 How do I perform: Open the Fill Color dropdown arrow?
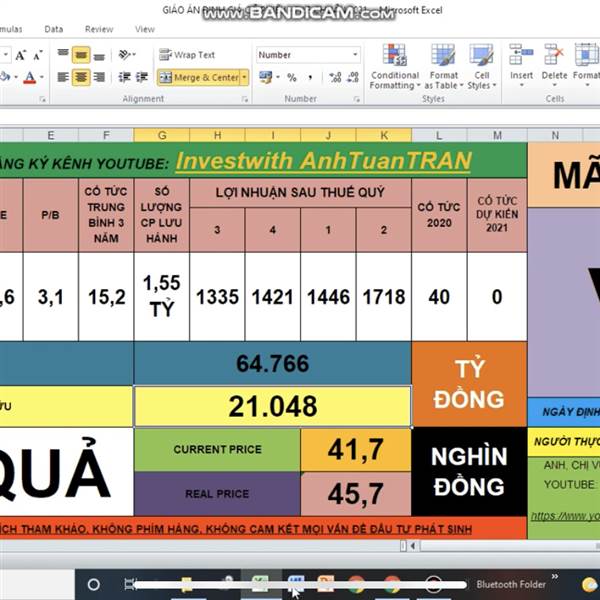pos(16,78)
